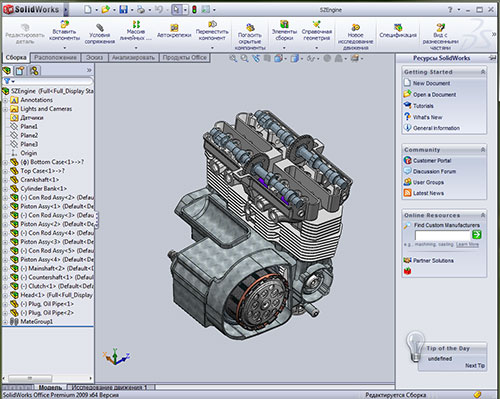Switch to the Анализировать tab
This screenshot has width=500, height=399.
coord(133,58)
